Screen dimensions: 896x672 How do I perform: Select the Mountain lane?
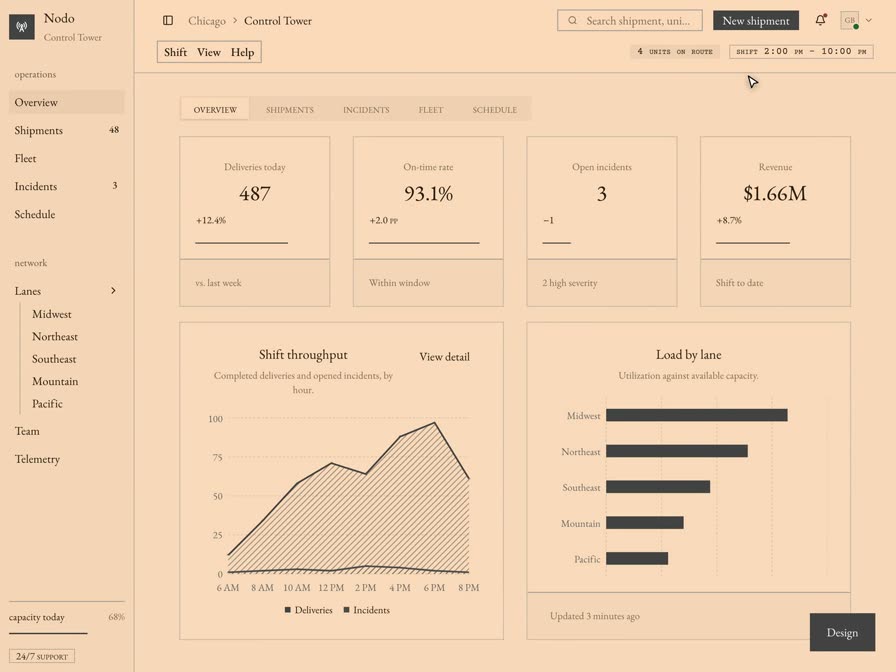pyautogui.click(x=55, y=381)
